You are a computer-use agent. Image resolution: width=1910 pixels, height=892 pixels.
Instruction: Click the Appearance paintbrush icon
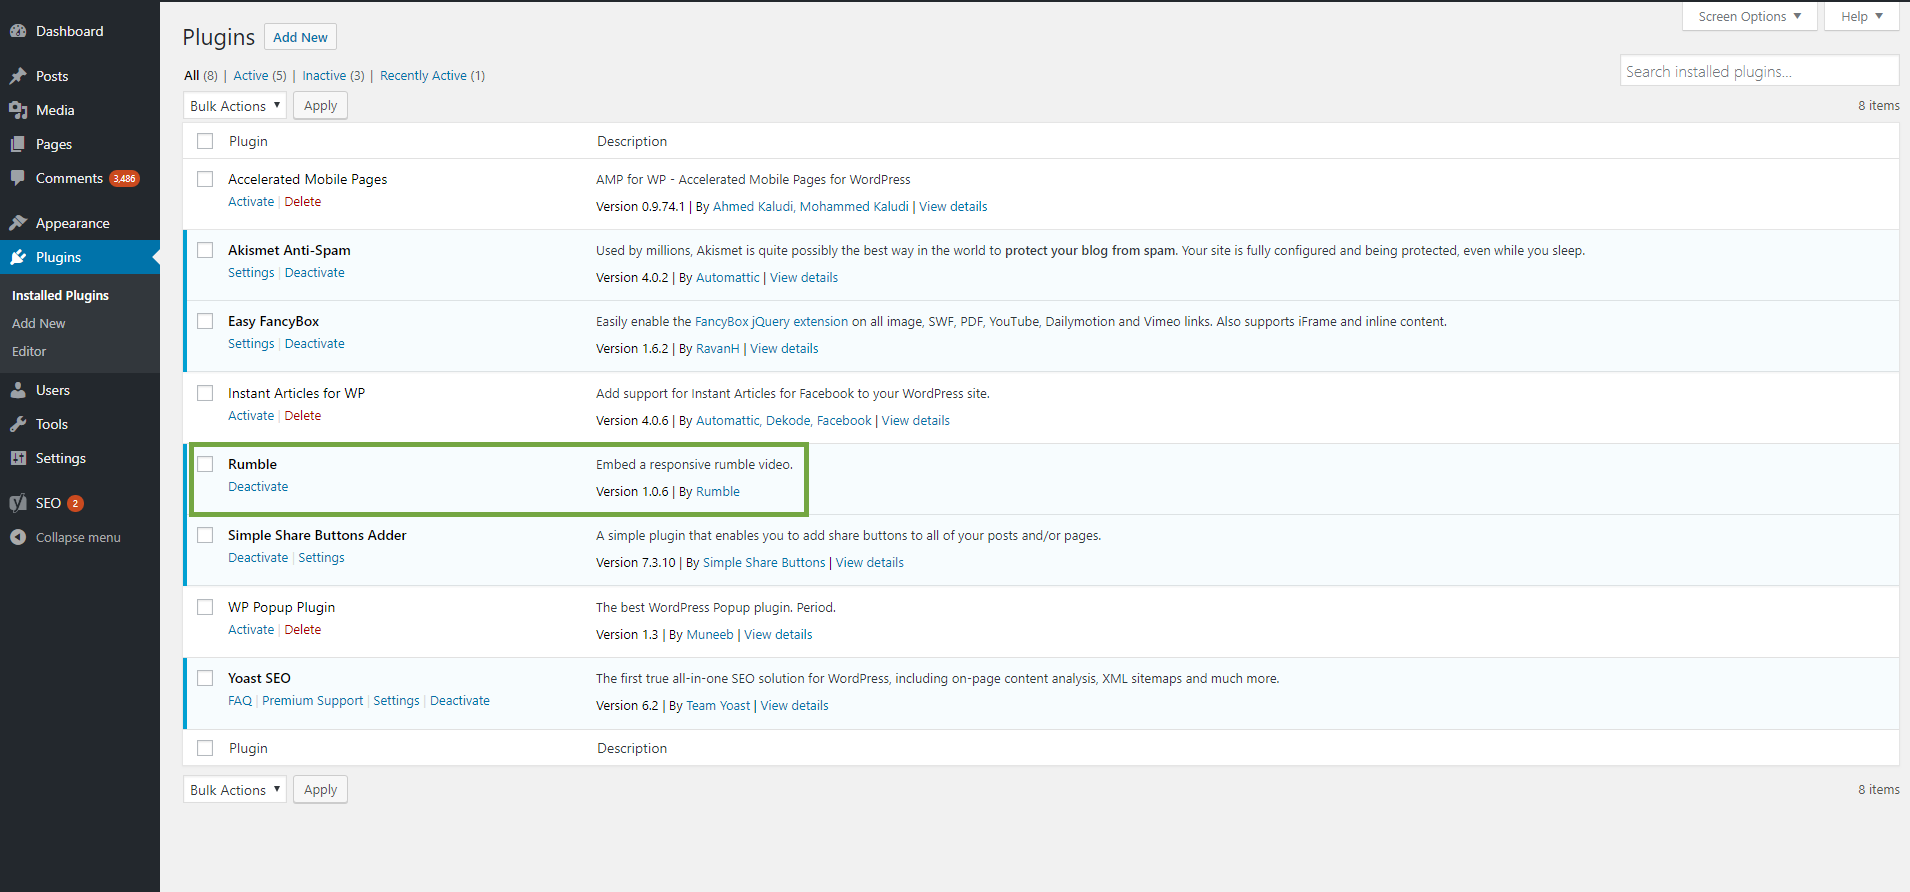pos(18,223)
